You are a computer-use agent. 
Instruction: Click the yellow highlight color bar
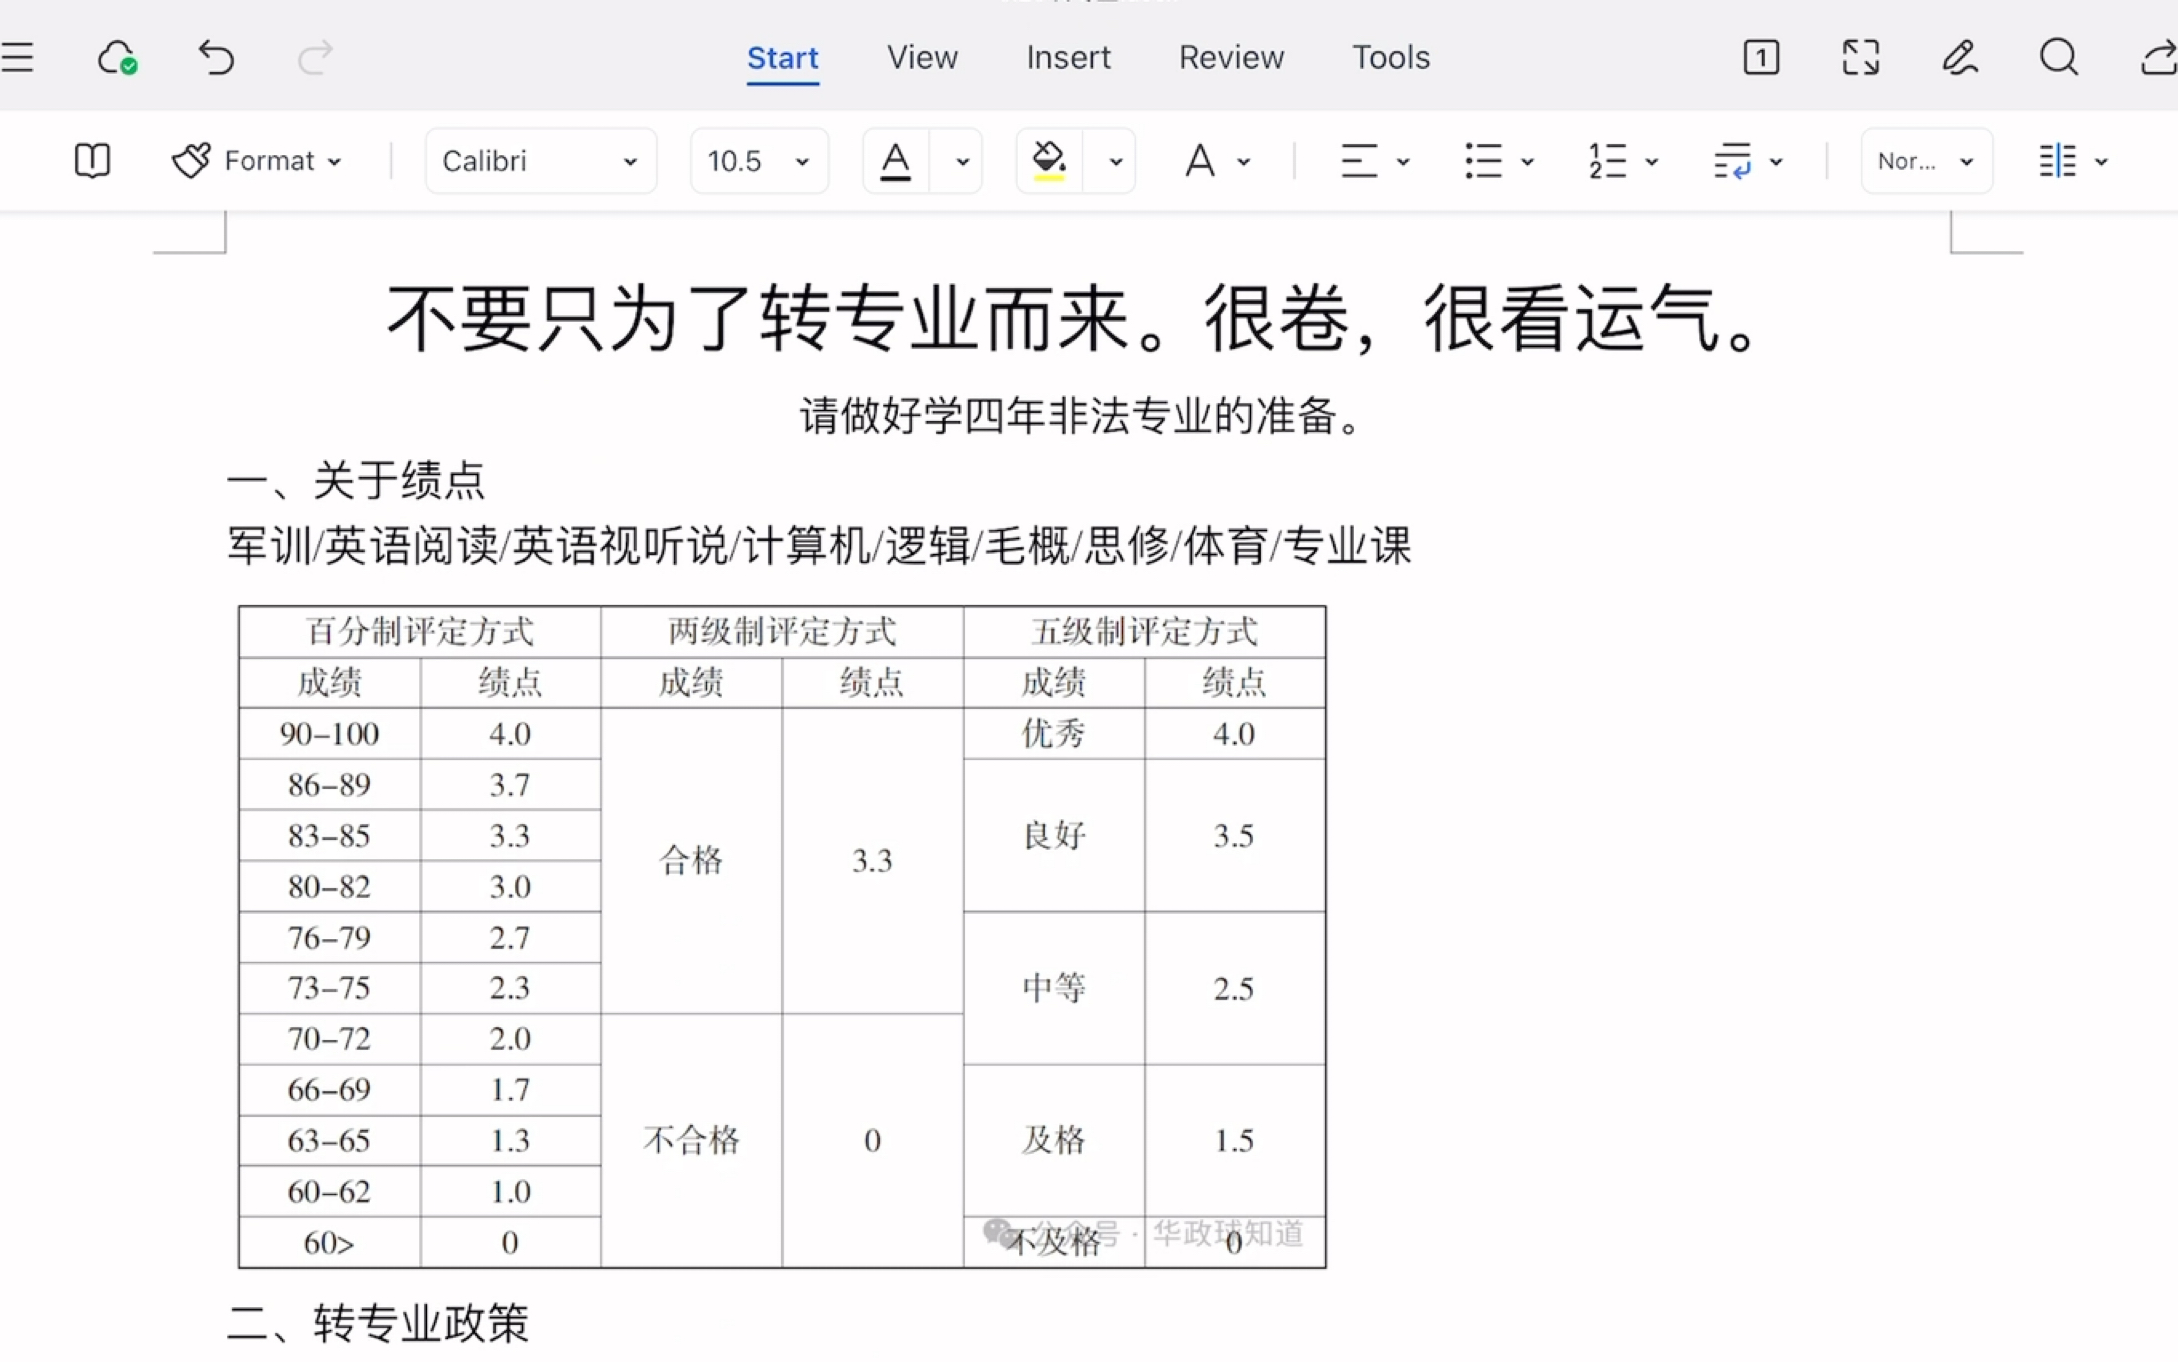coord(1048,178)
